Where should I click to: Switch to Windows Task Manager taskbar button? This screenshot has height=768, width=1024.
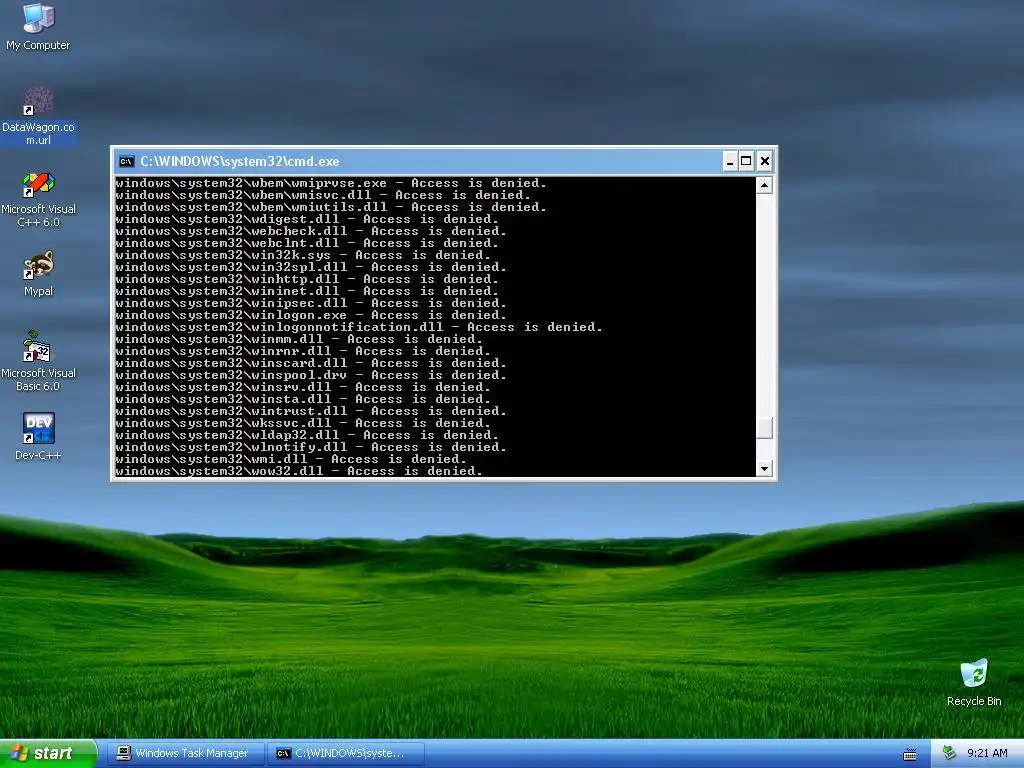coord(185,754)
